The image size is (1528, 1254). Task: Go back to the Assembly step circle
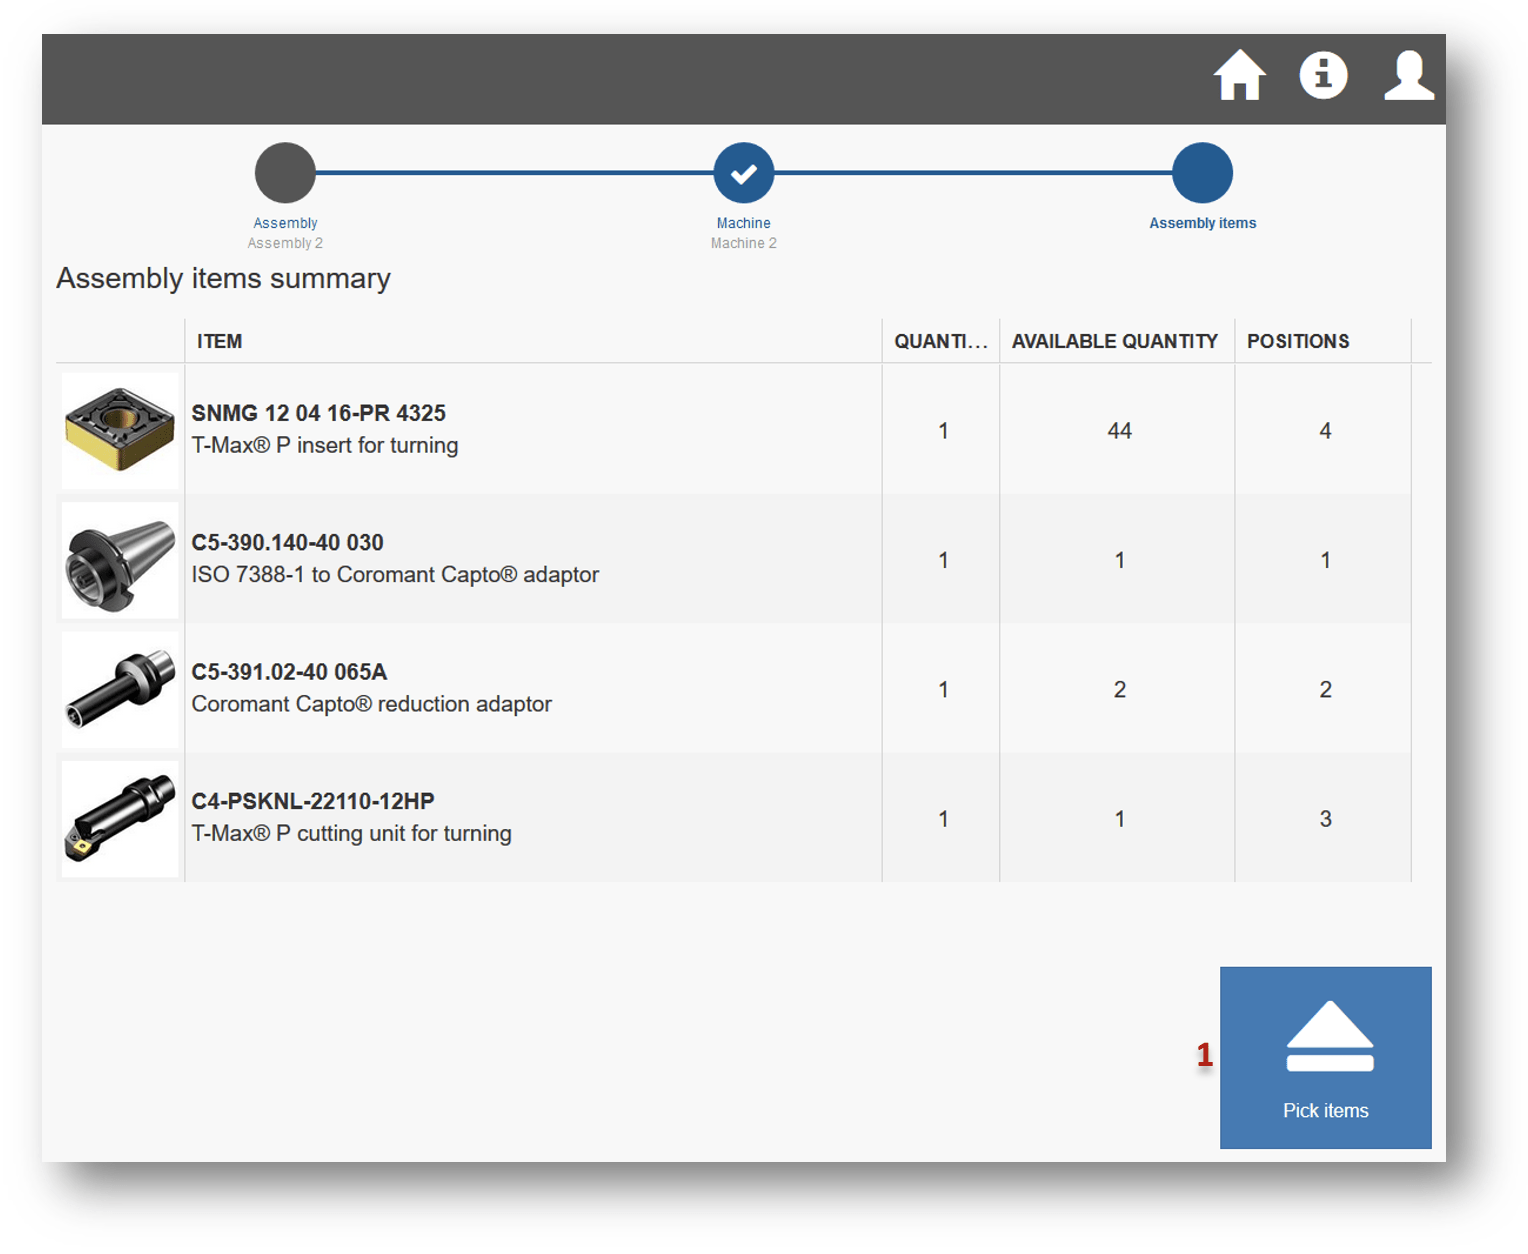coord(285,173)
